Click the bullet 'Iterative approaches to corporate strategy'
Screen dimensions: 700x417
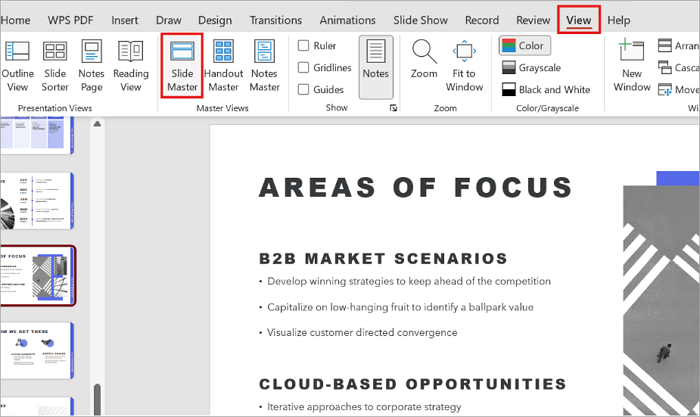pyautogui.click(x=364, y=407)
